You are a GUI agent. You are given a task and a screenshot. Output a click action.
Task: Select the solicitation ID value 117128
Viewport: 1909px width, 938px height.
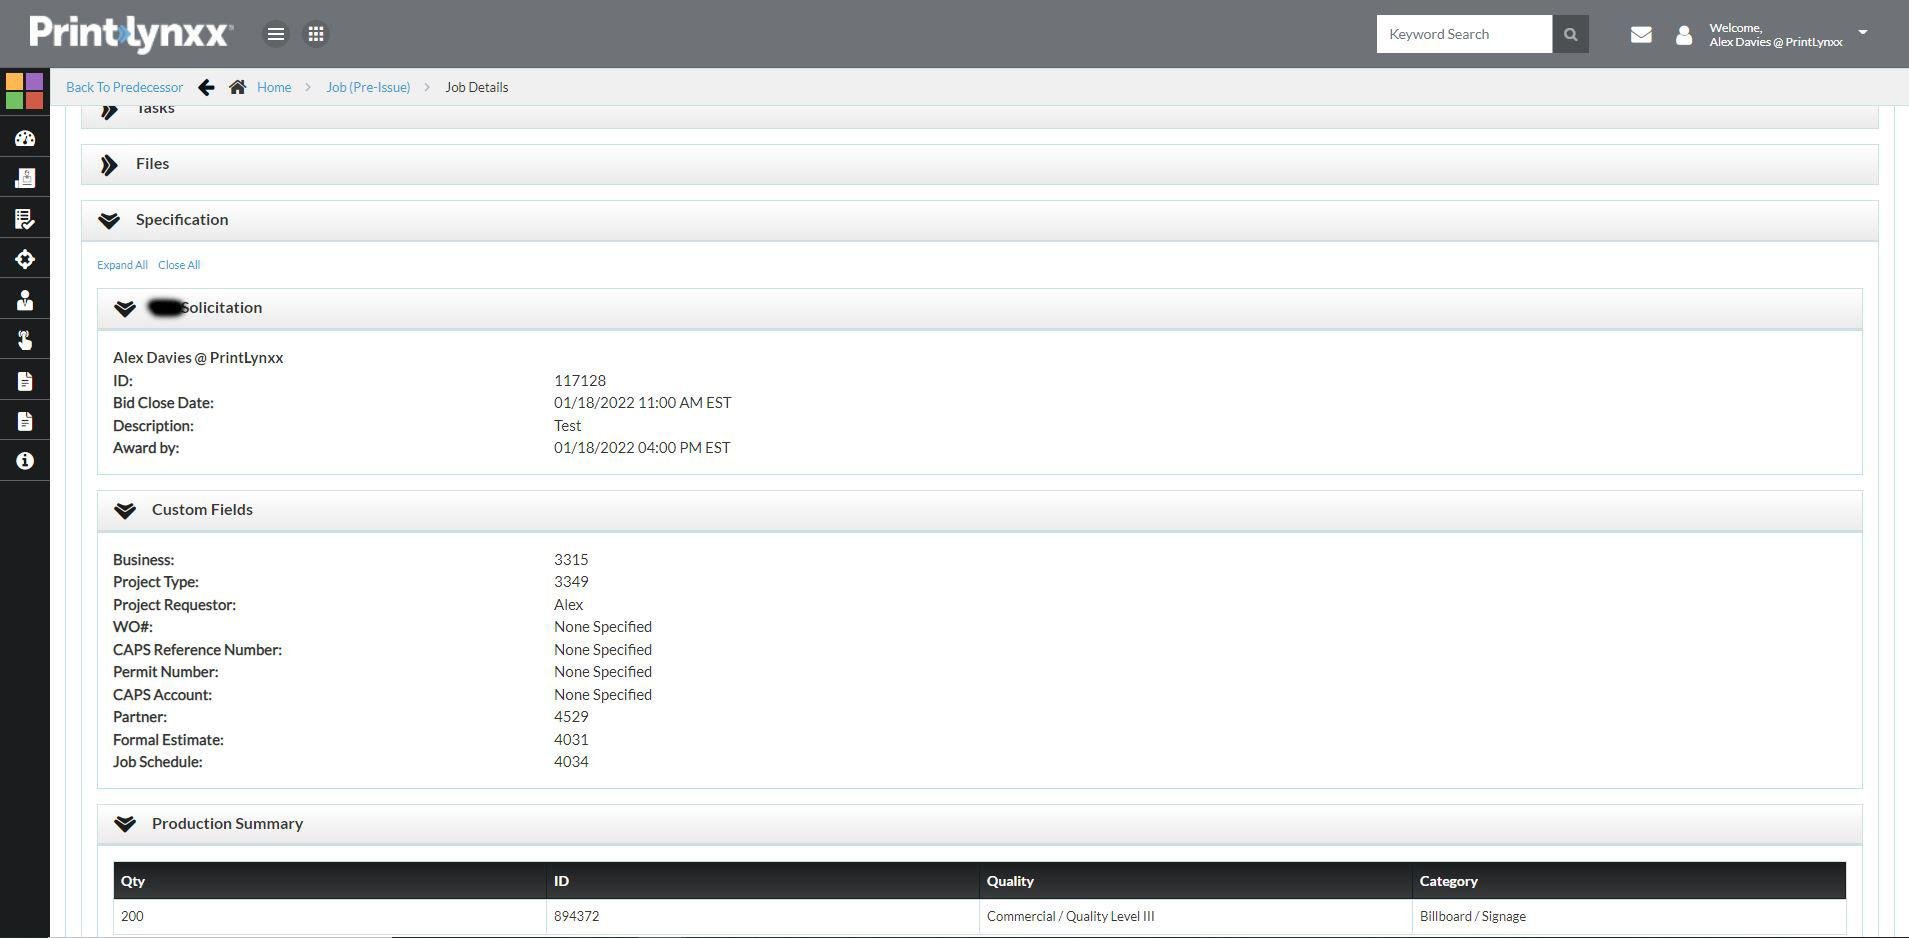coord(580,381)
